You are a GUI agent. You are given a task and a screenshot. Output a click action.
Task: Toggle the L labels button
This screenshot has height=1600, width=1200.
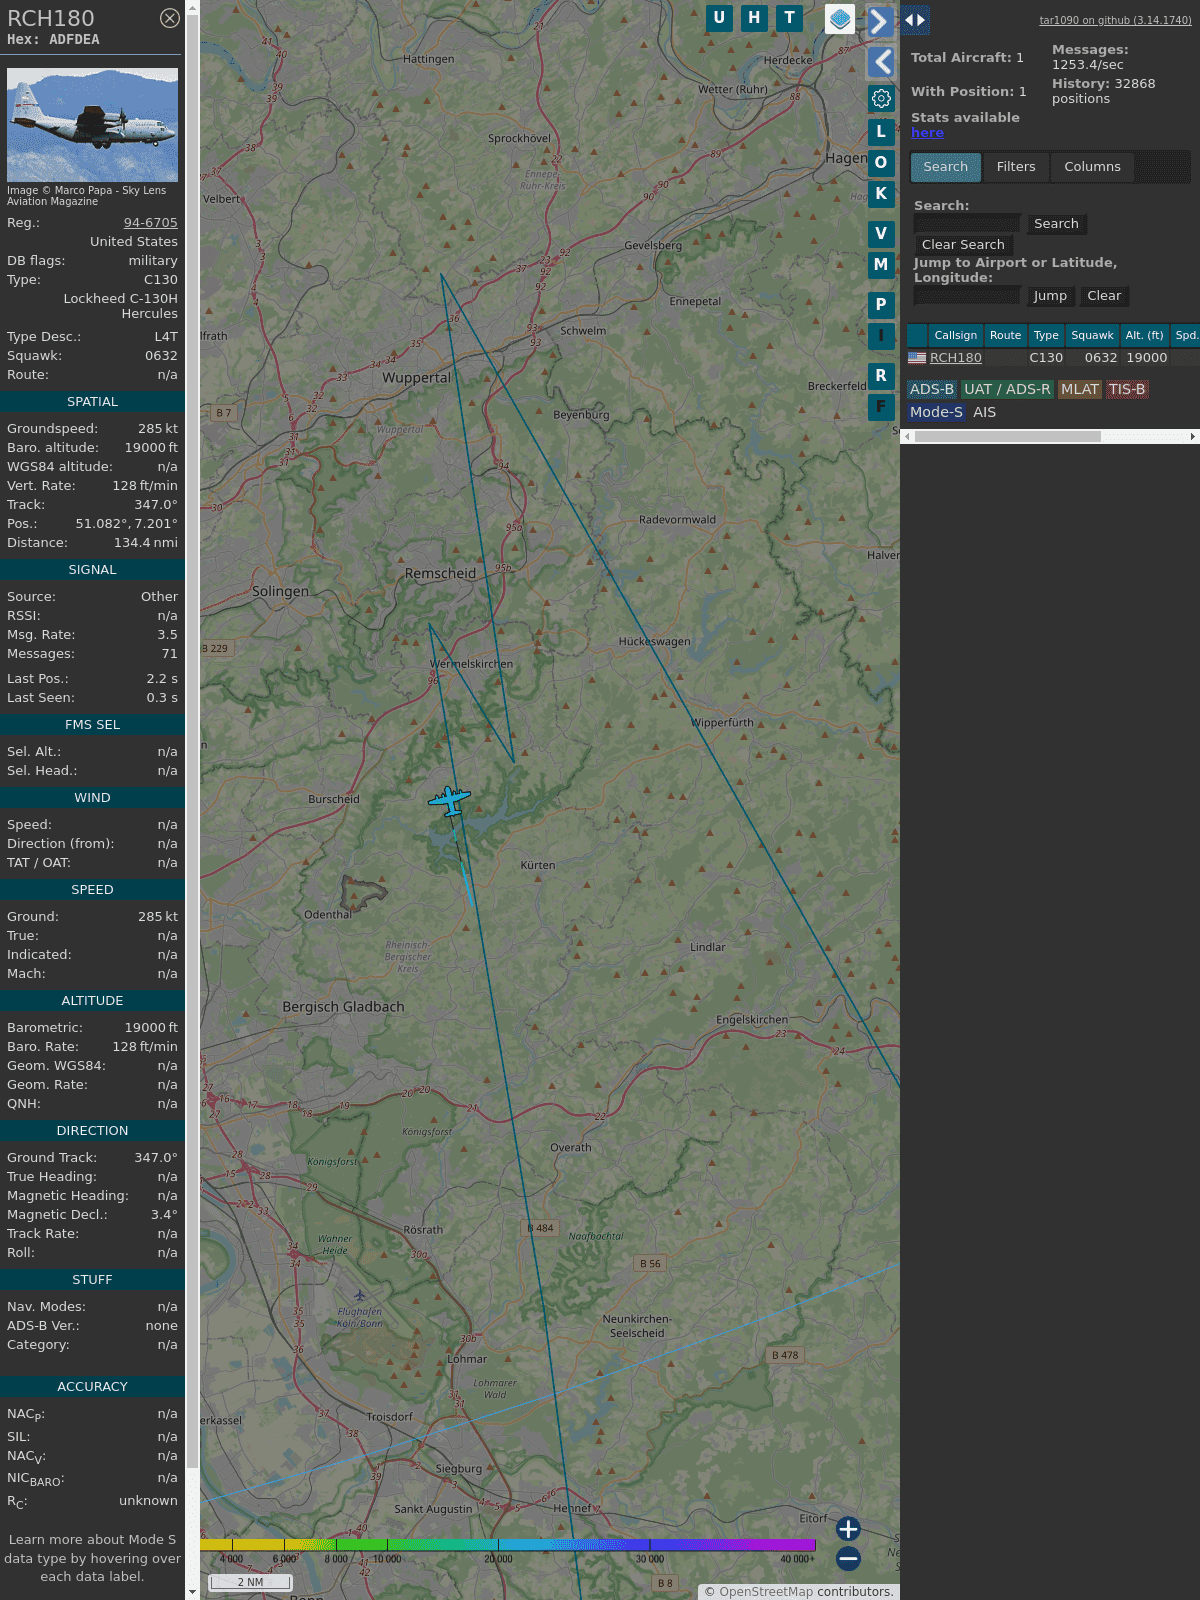[881, 131]
